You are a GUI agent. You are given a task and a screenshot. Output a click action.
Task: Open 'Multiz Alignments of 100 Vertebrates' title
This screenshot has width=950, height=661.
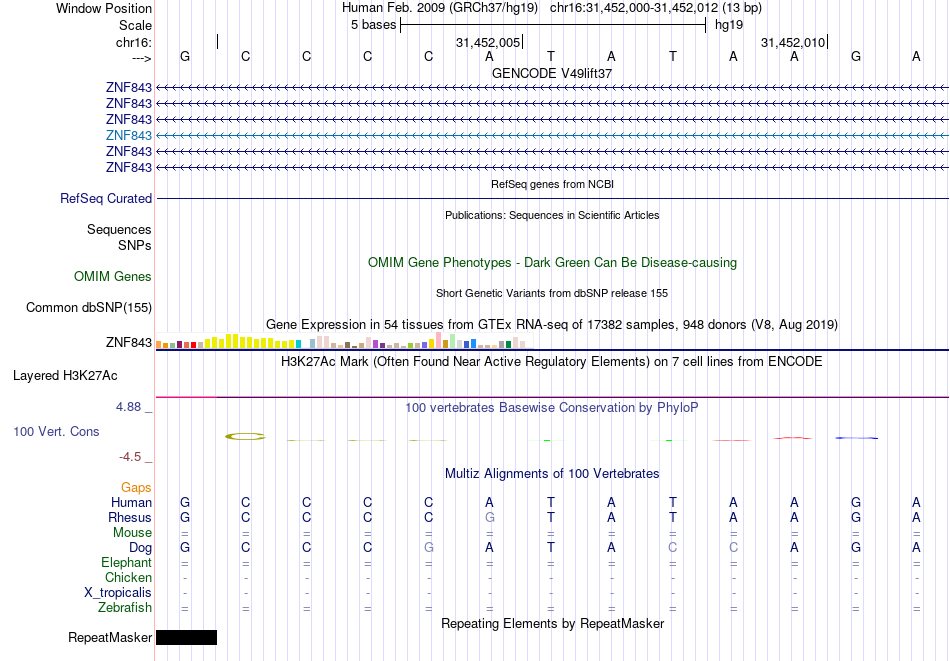[x=552, y=474]
